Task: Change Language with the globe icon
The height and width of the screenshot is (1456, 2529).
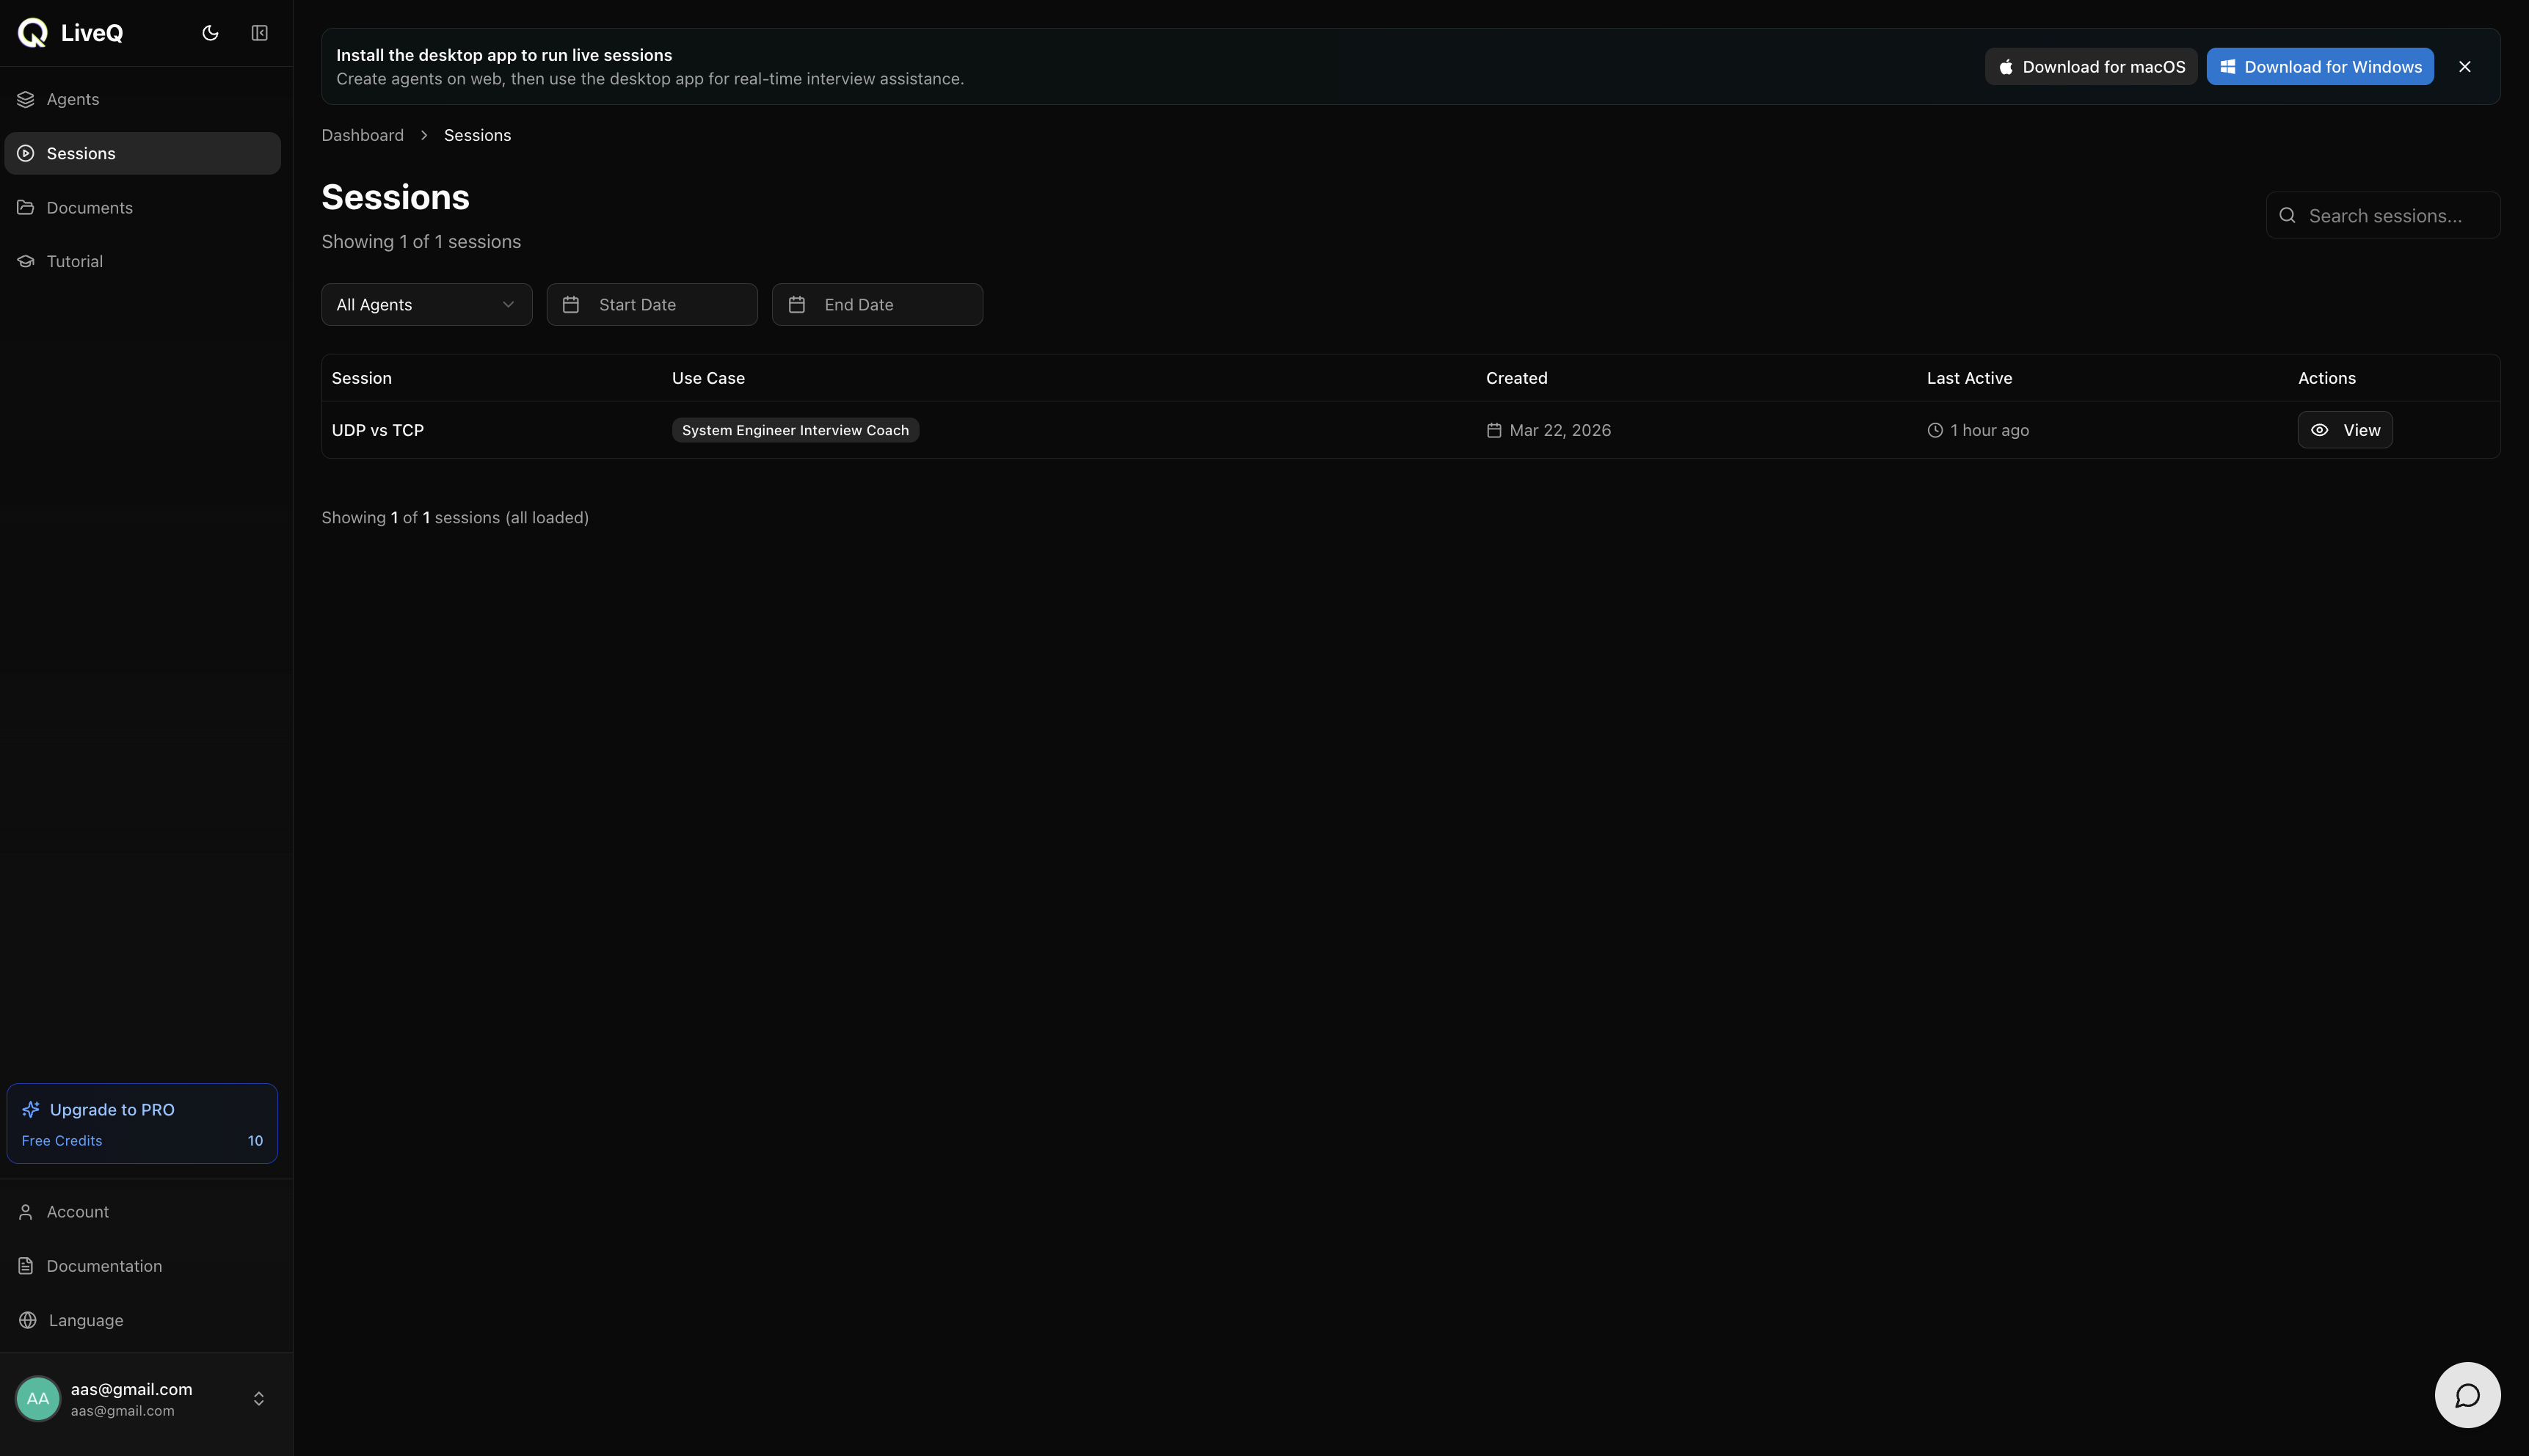Action: (x=28, y=1320)
